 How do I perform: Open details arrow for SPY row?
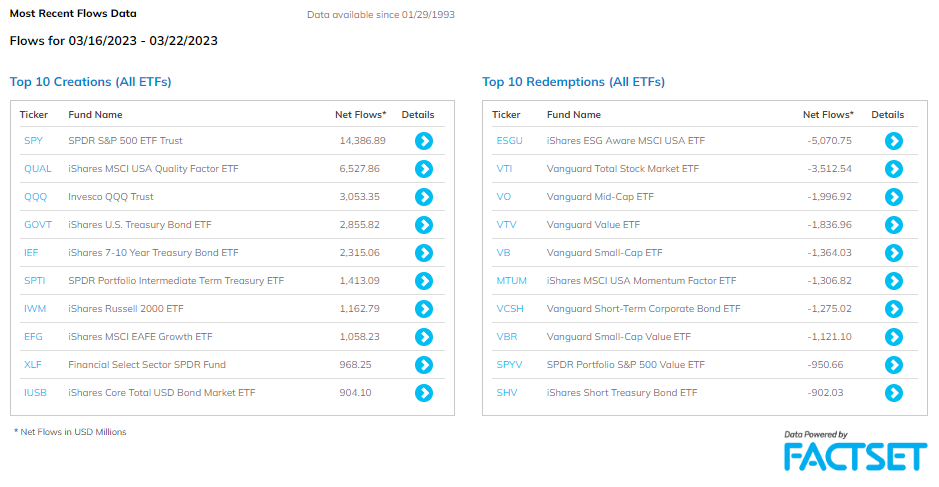tap(424, 141)
